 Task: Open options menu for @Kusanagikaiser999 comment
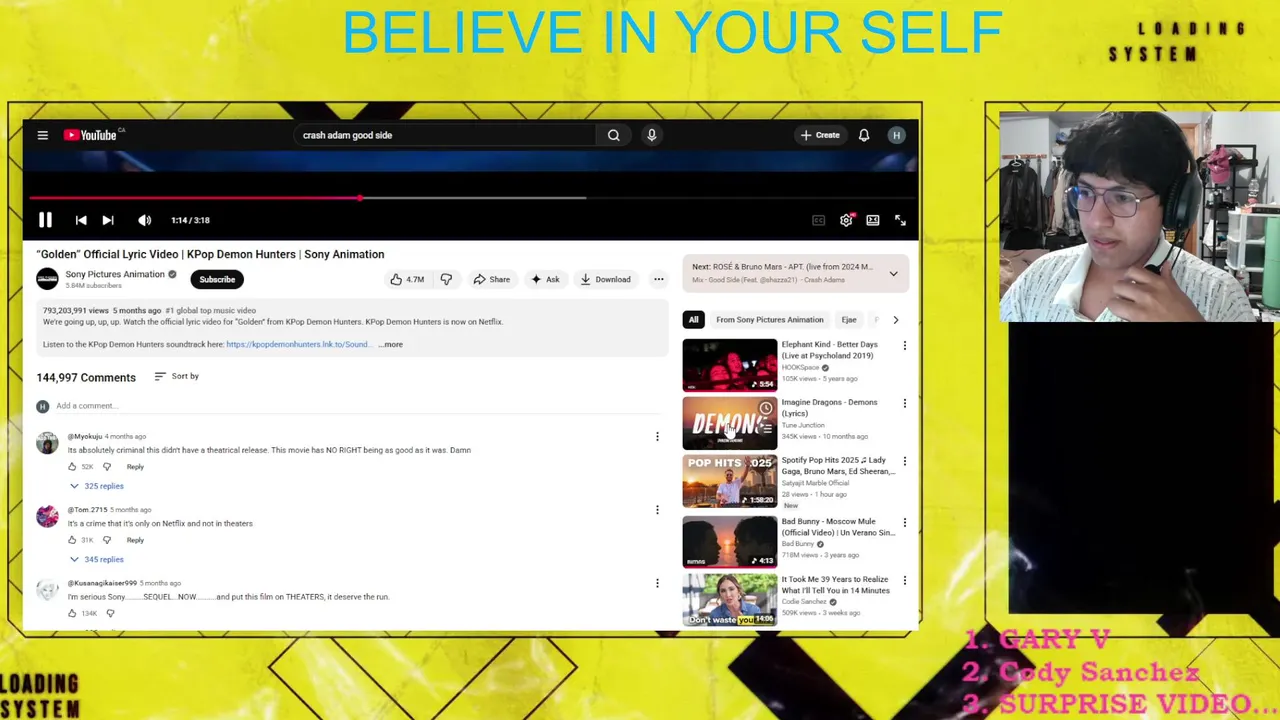click(657, 583)
